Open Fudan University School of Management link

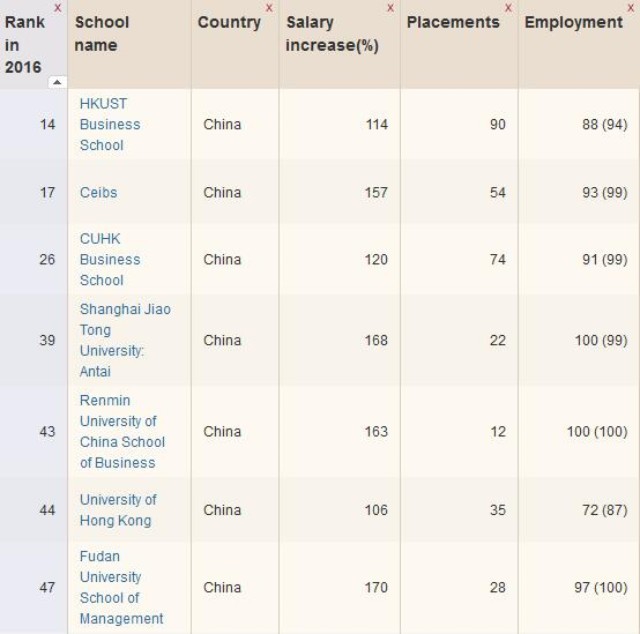coord(121,587)
